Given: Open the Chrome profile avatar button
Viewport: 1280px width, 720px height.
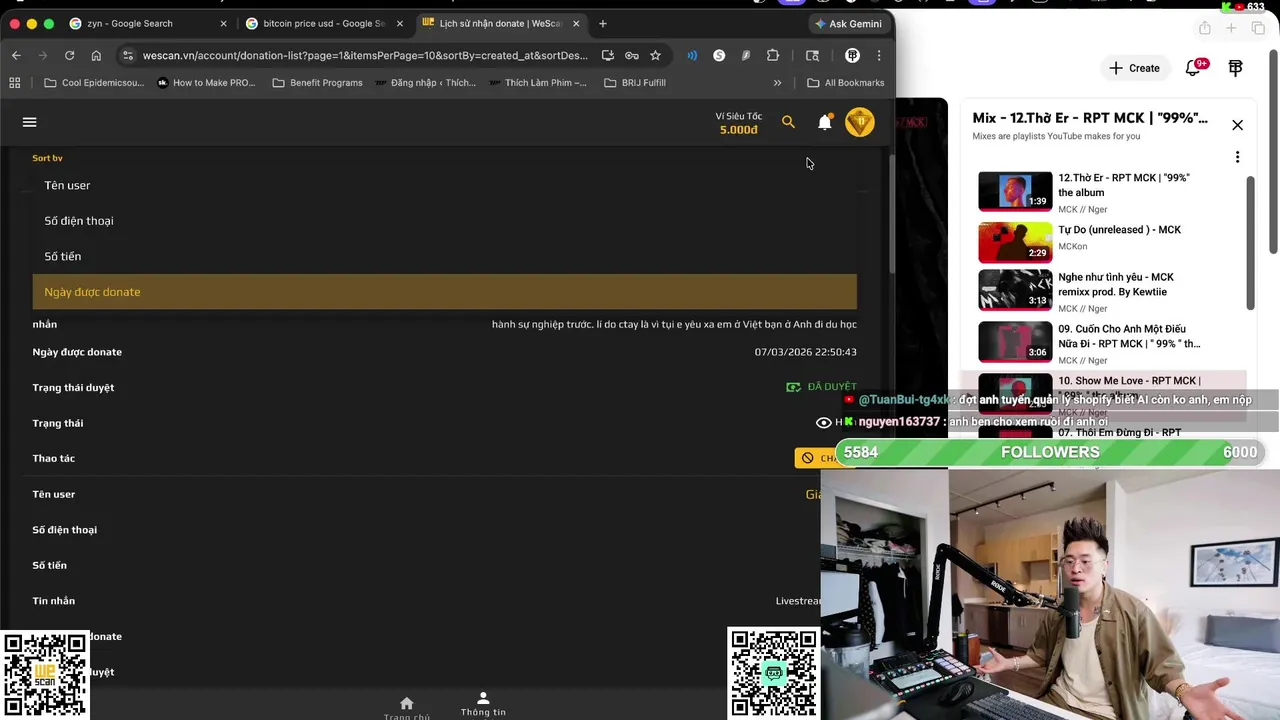Looking at the screenshot, I should click(x=852, y=55).
